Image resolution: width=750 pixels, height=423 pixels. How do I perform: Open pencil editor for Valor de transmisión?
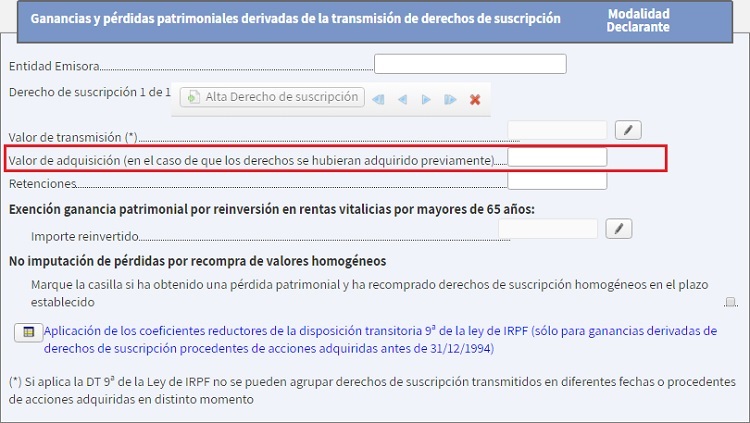[x=628, y=130]
